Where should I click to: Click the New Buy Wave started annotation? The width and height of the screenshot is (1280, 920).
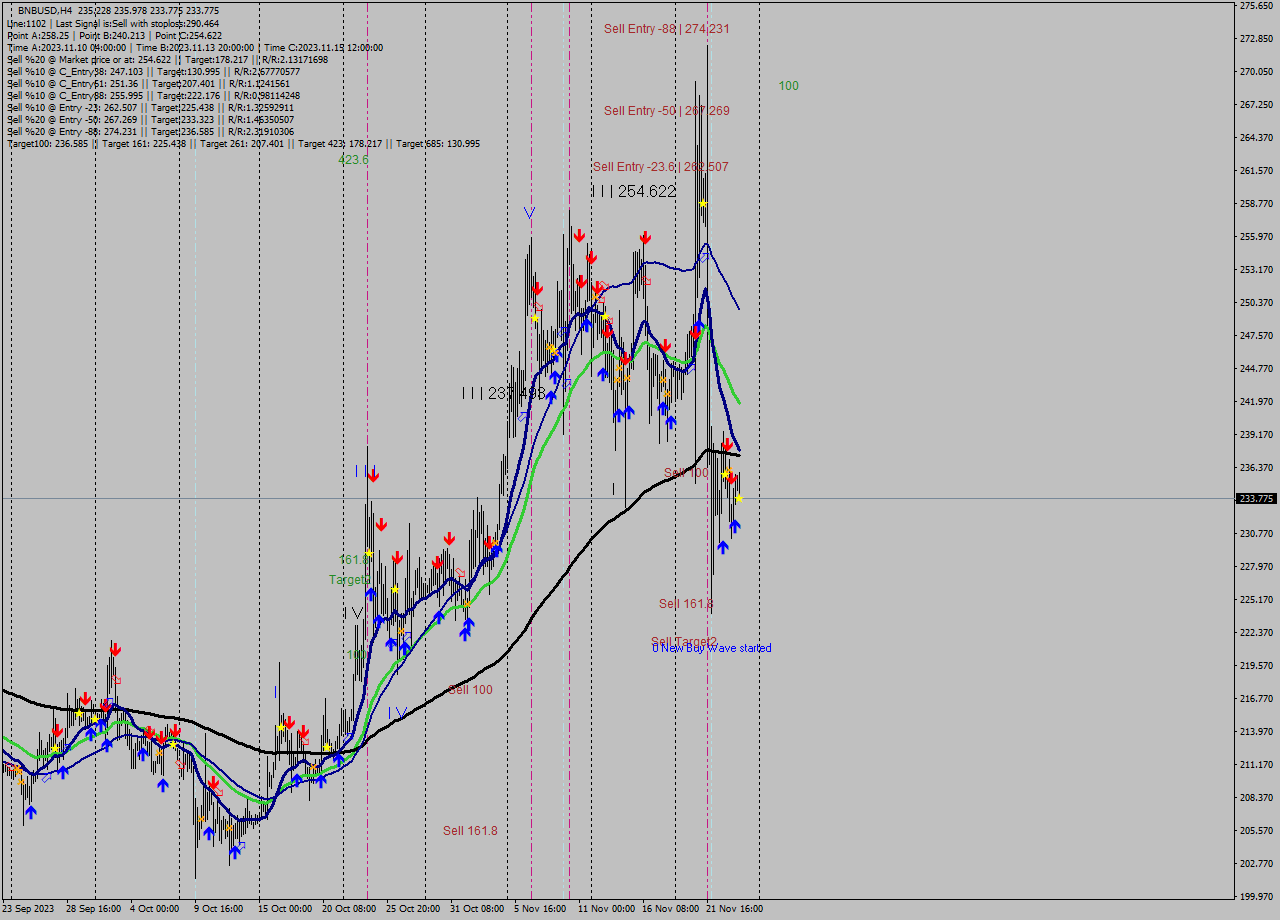[x=713, y=648]
